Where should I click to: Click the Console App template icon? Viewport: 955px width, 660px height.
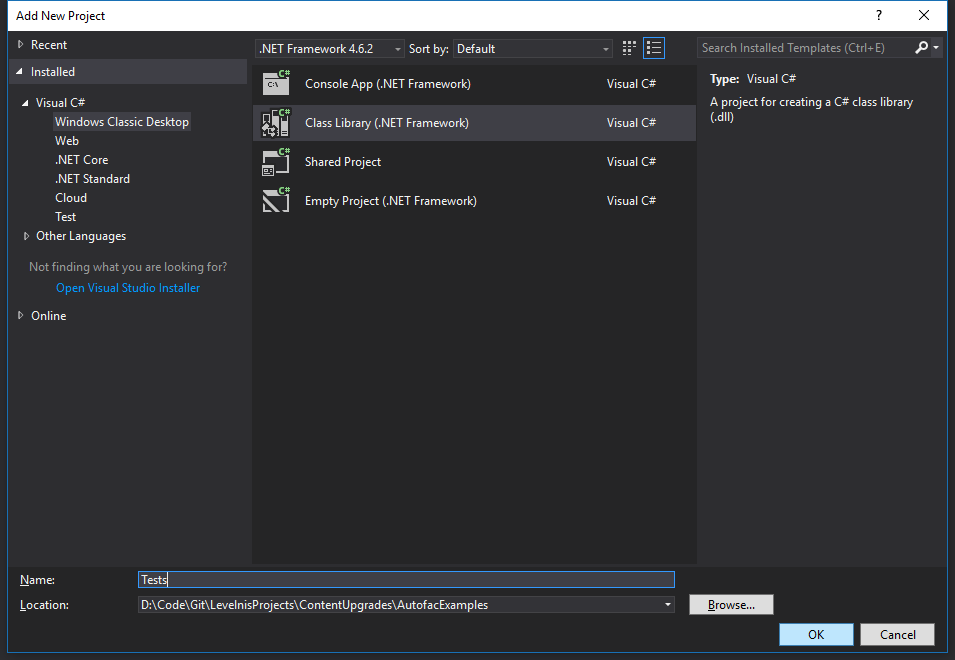click(x=276, y=83)
